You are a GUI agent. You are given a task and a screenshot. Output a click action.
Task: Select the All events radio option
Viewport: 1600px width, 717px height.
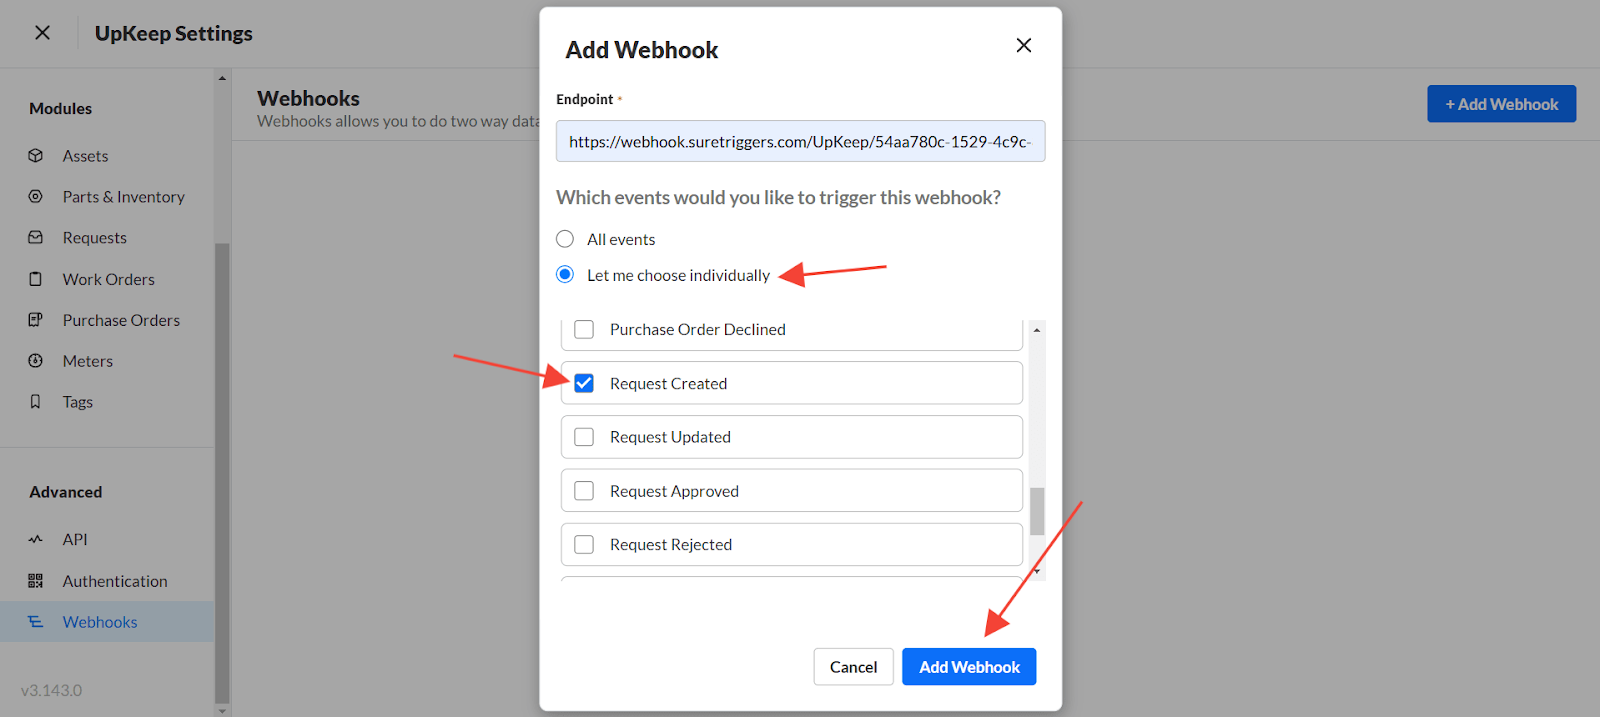565,239
